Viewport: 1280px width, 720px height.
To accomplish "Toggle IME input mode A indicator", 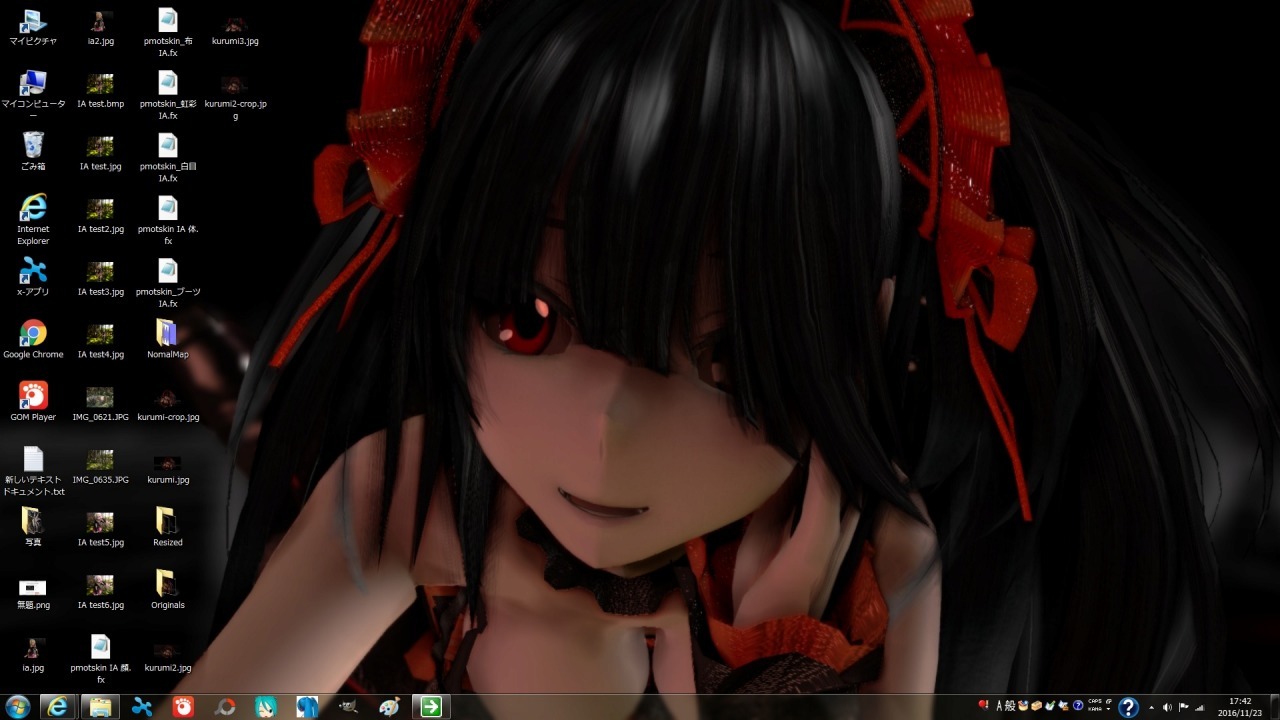I will tap(998, 705).
